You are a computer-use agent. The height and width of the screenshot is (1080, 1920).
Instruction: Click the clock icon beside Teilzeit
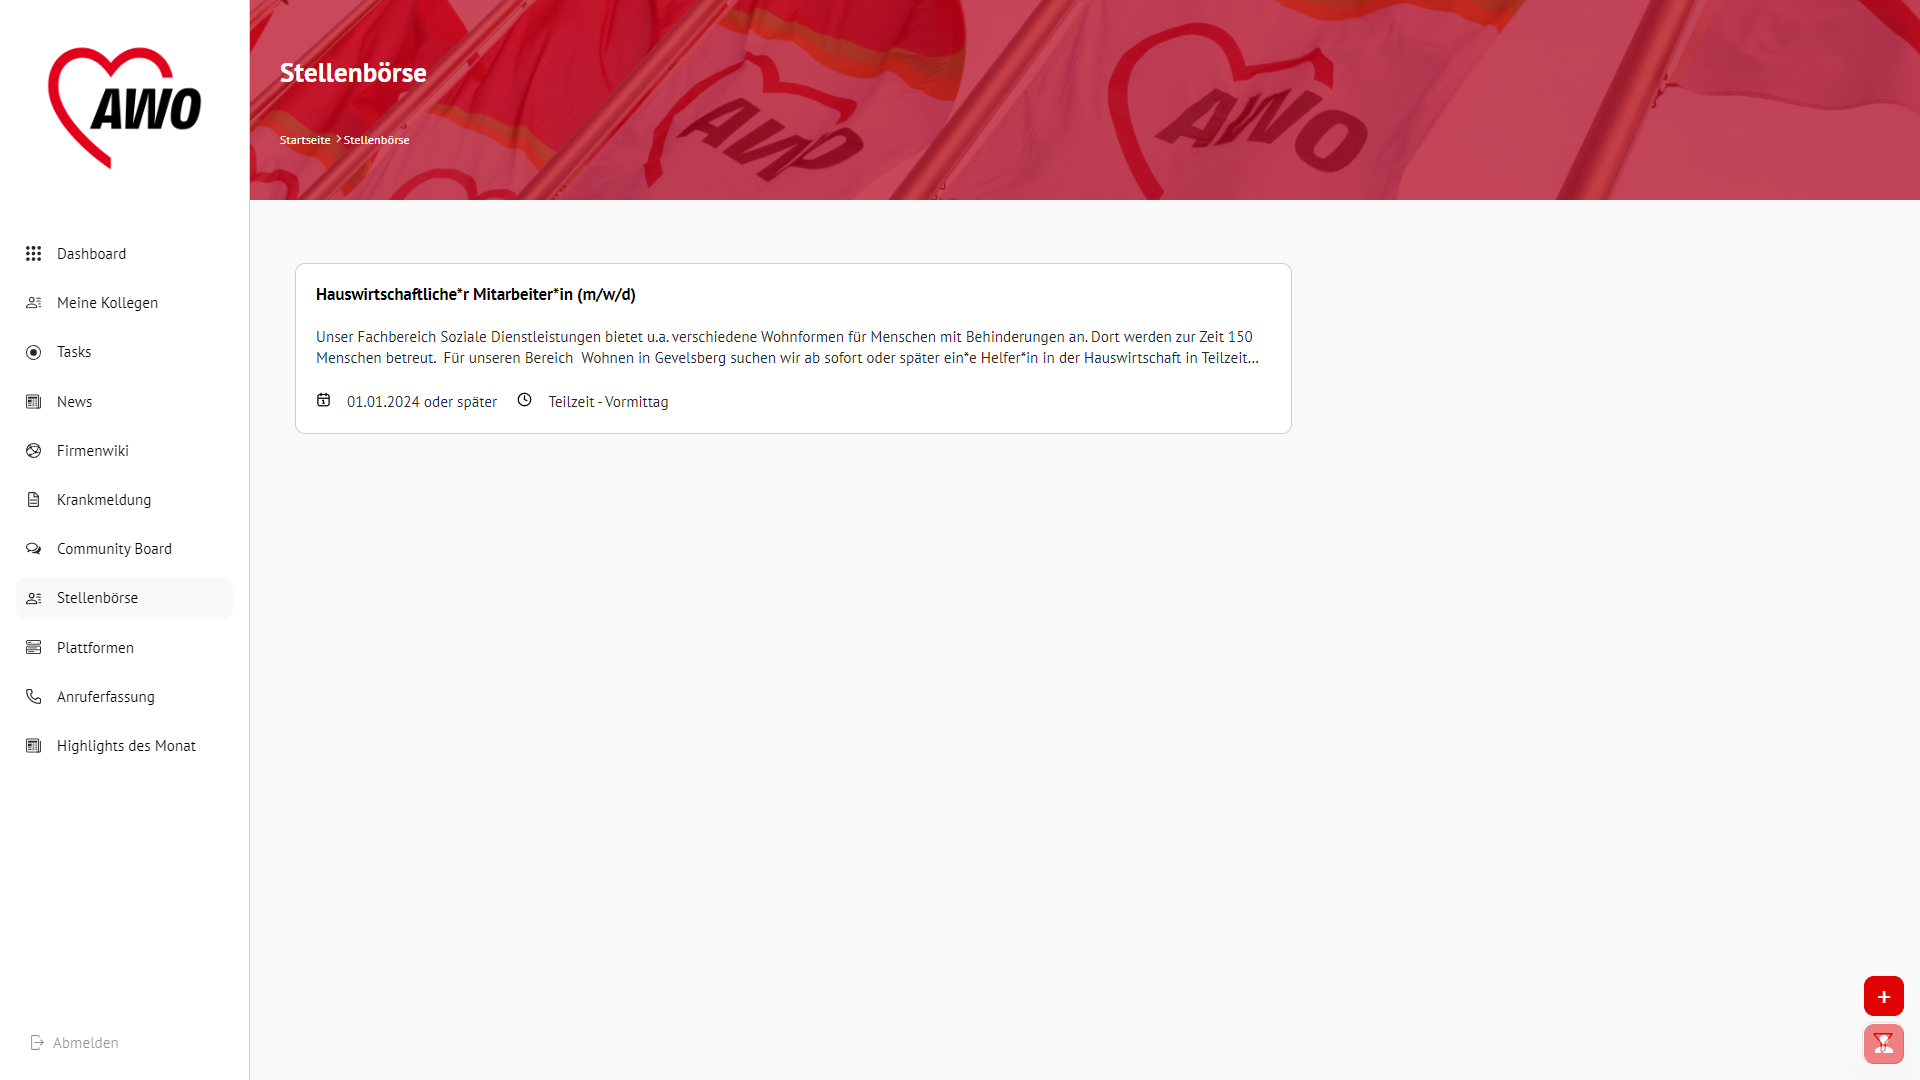click(x=525, y=400)
